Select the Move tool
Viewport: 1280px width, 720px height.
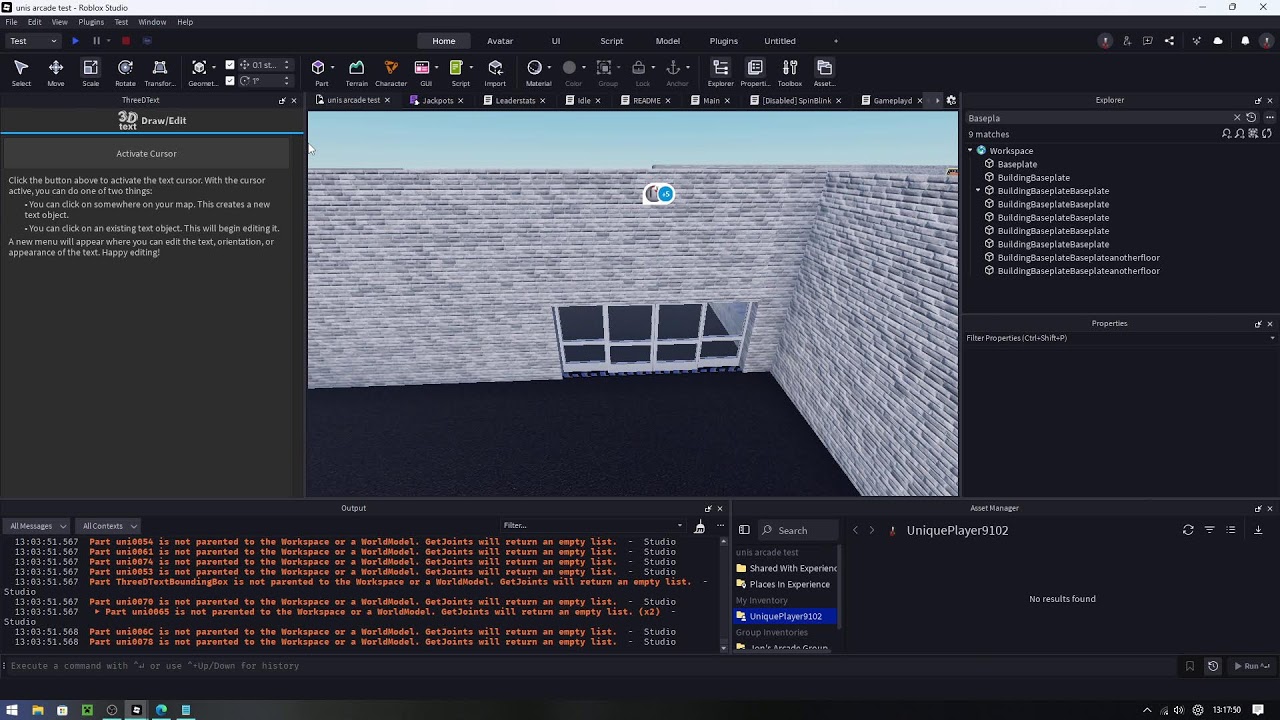click(x=56, y=72)
